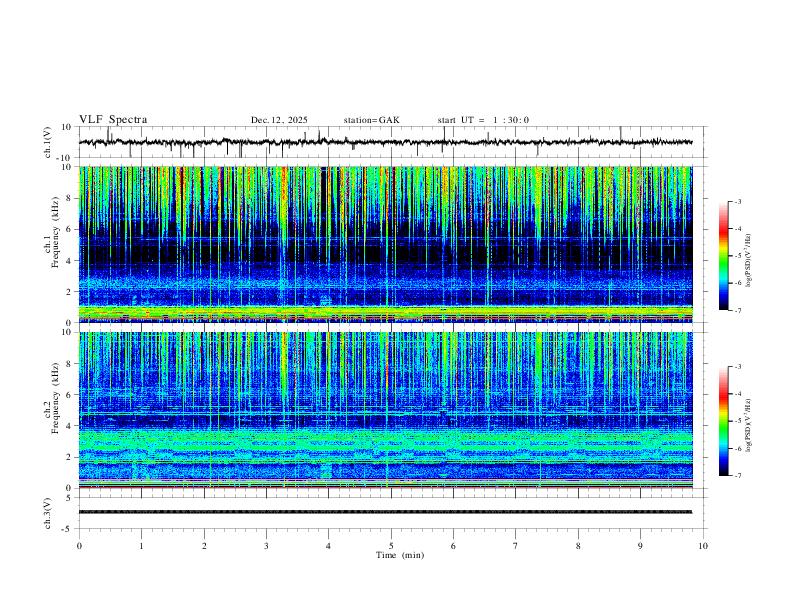Click the 'station=GAK' label
792x612 pixels.
pos(372,120)
